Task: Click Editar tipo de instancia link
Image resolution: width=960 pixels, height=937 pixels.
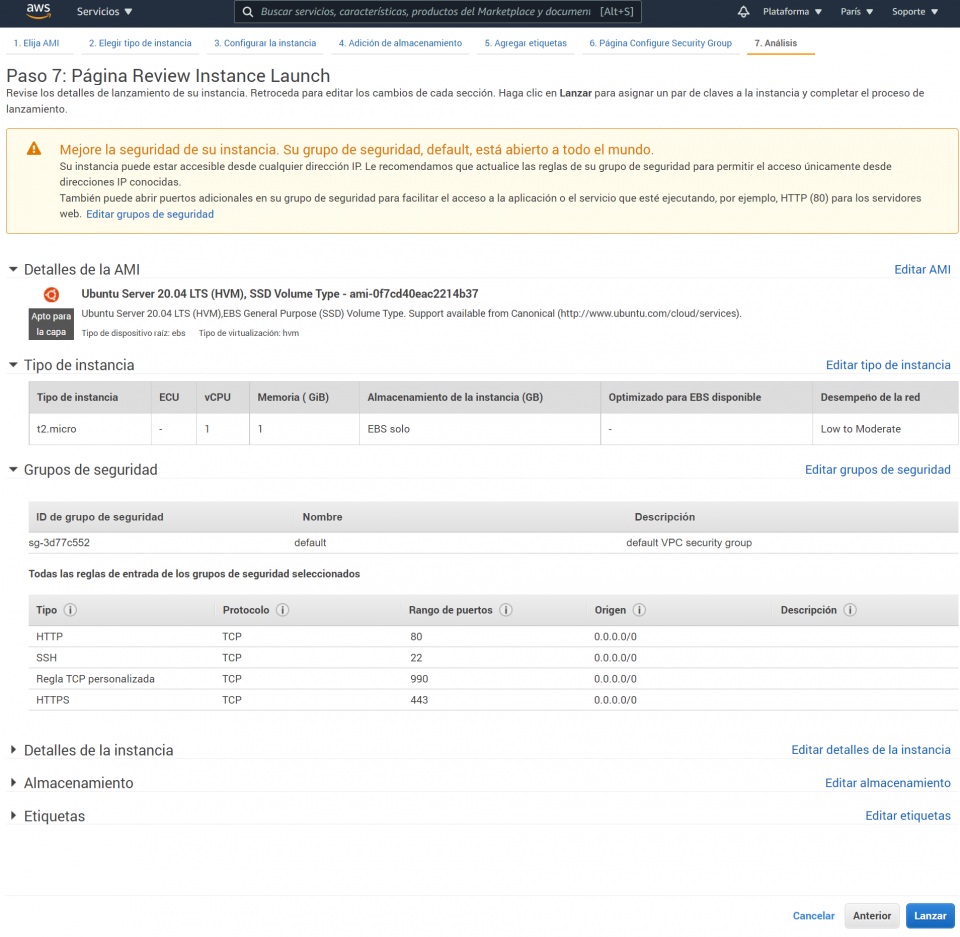Action: (x=888, y=365)
